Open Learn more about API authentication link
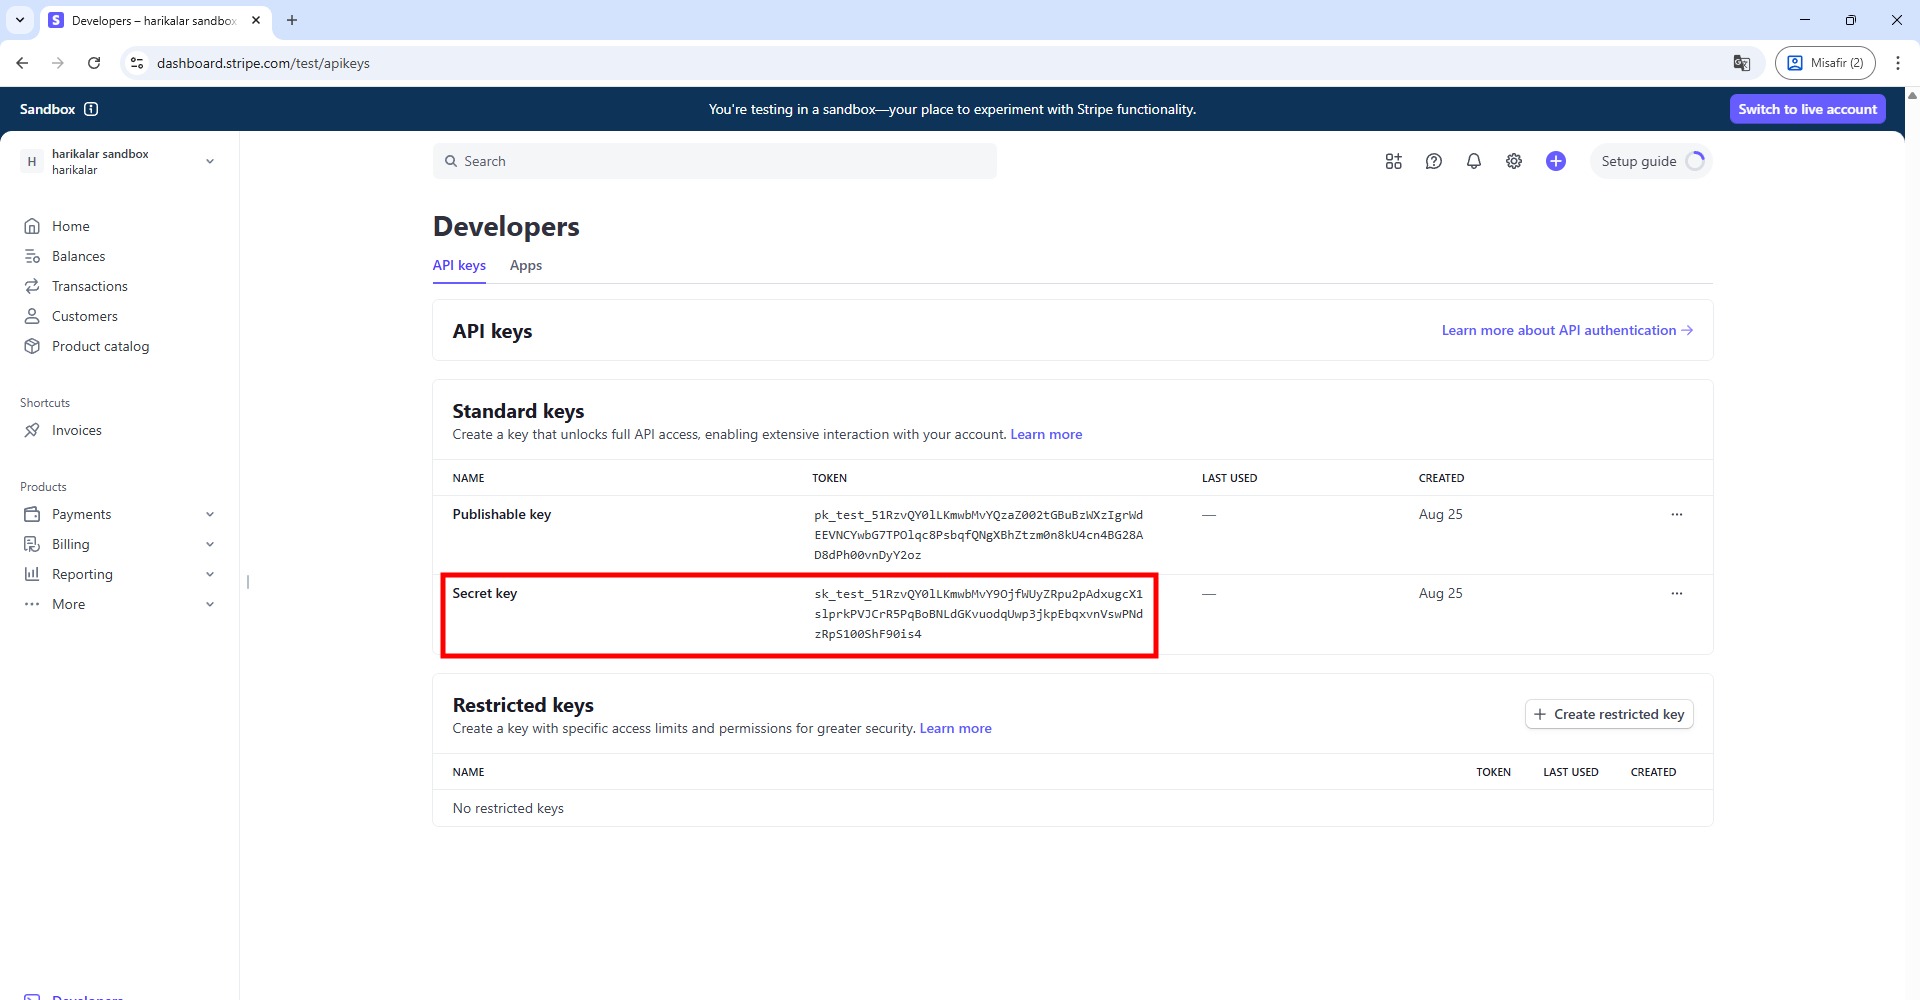The width and height of the screenshot is (1920, 1000). point(1566,330)
